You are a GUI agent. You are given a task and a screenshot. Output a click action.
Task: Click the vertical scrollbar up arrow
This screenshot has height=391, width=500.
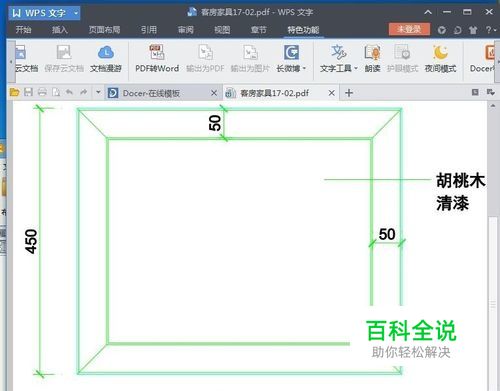(x=493, y=106)
